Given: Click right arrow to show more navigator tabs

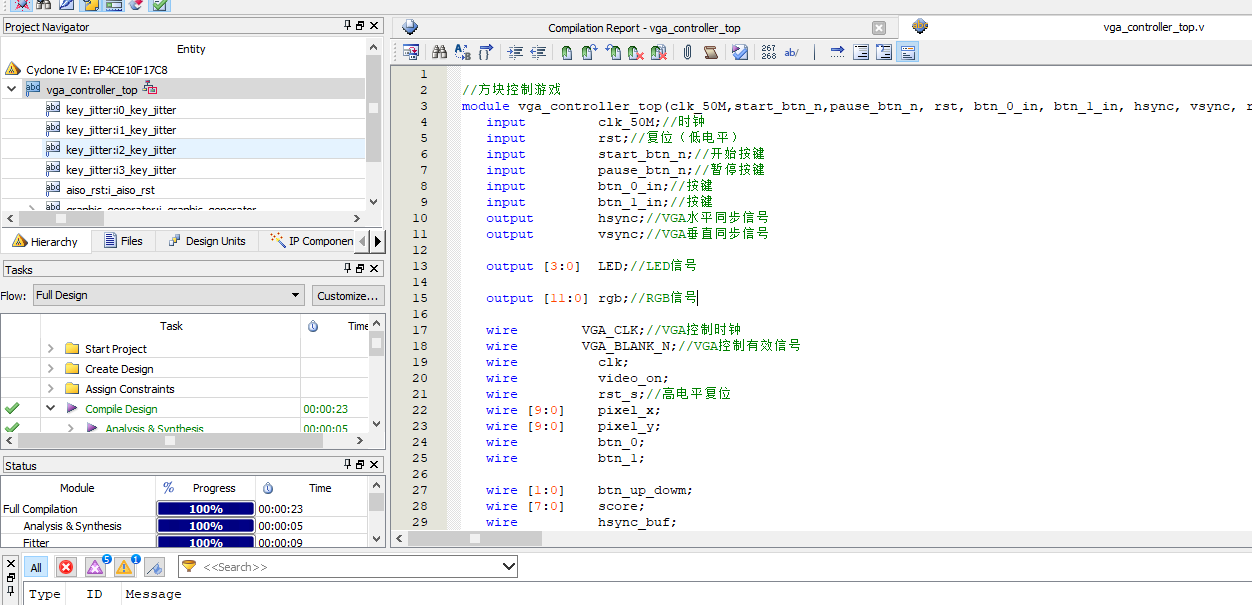Looking at the screenshot, I should coord(377,241).
